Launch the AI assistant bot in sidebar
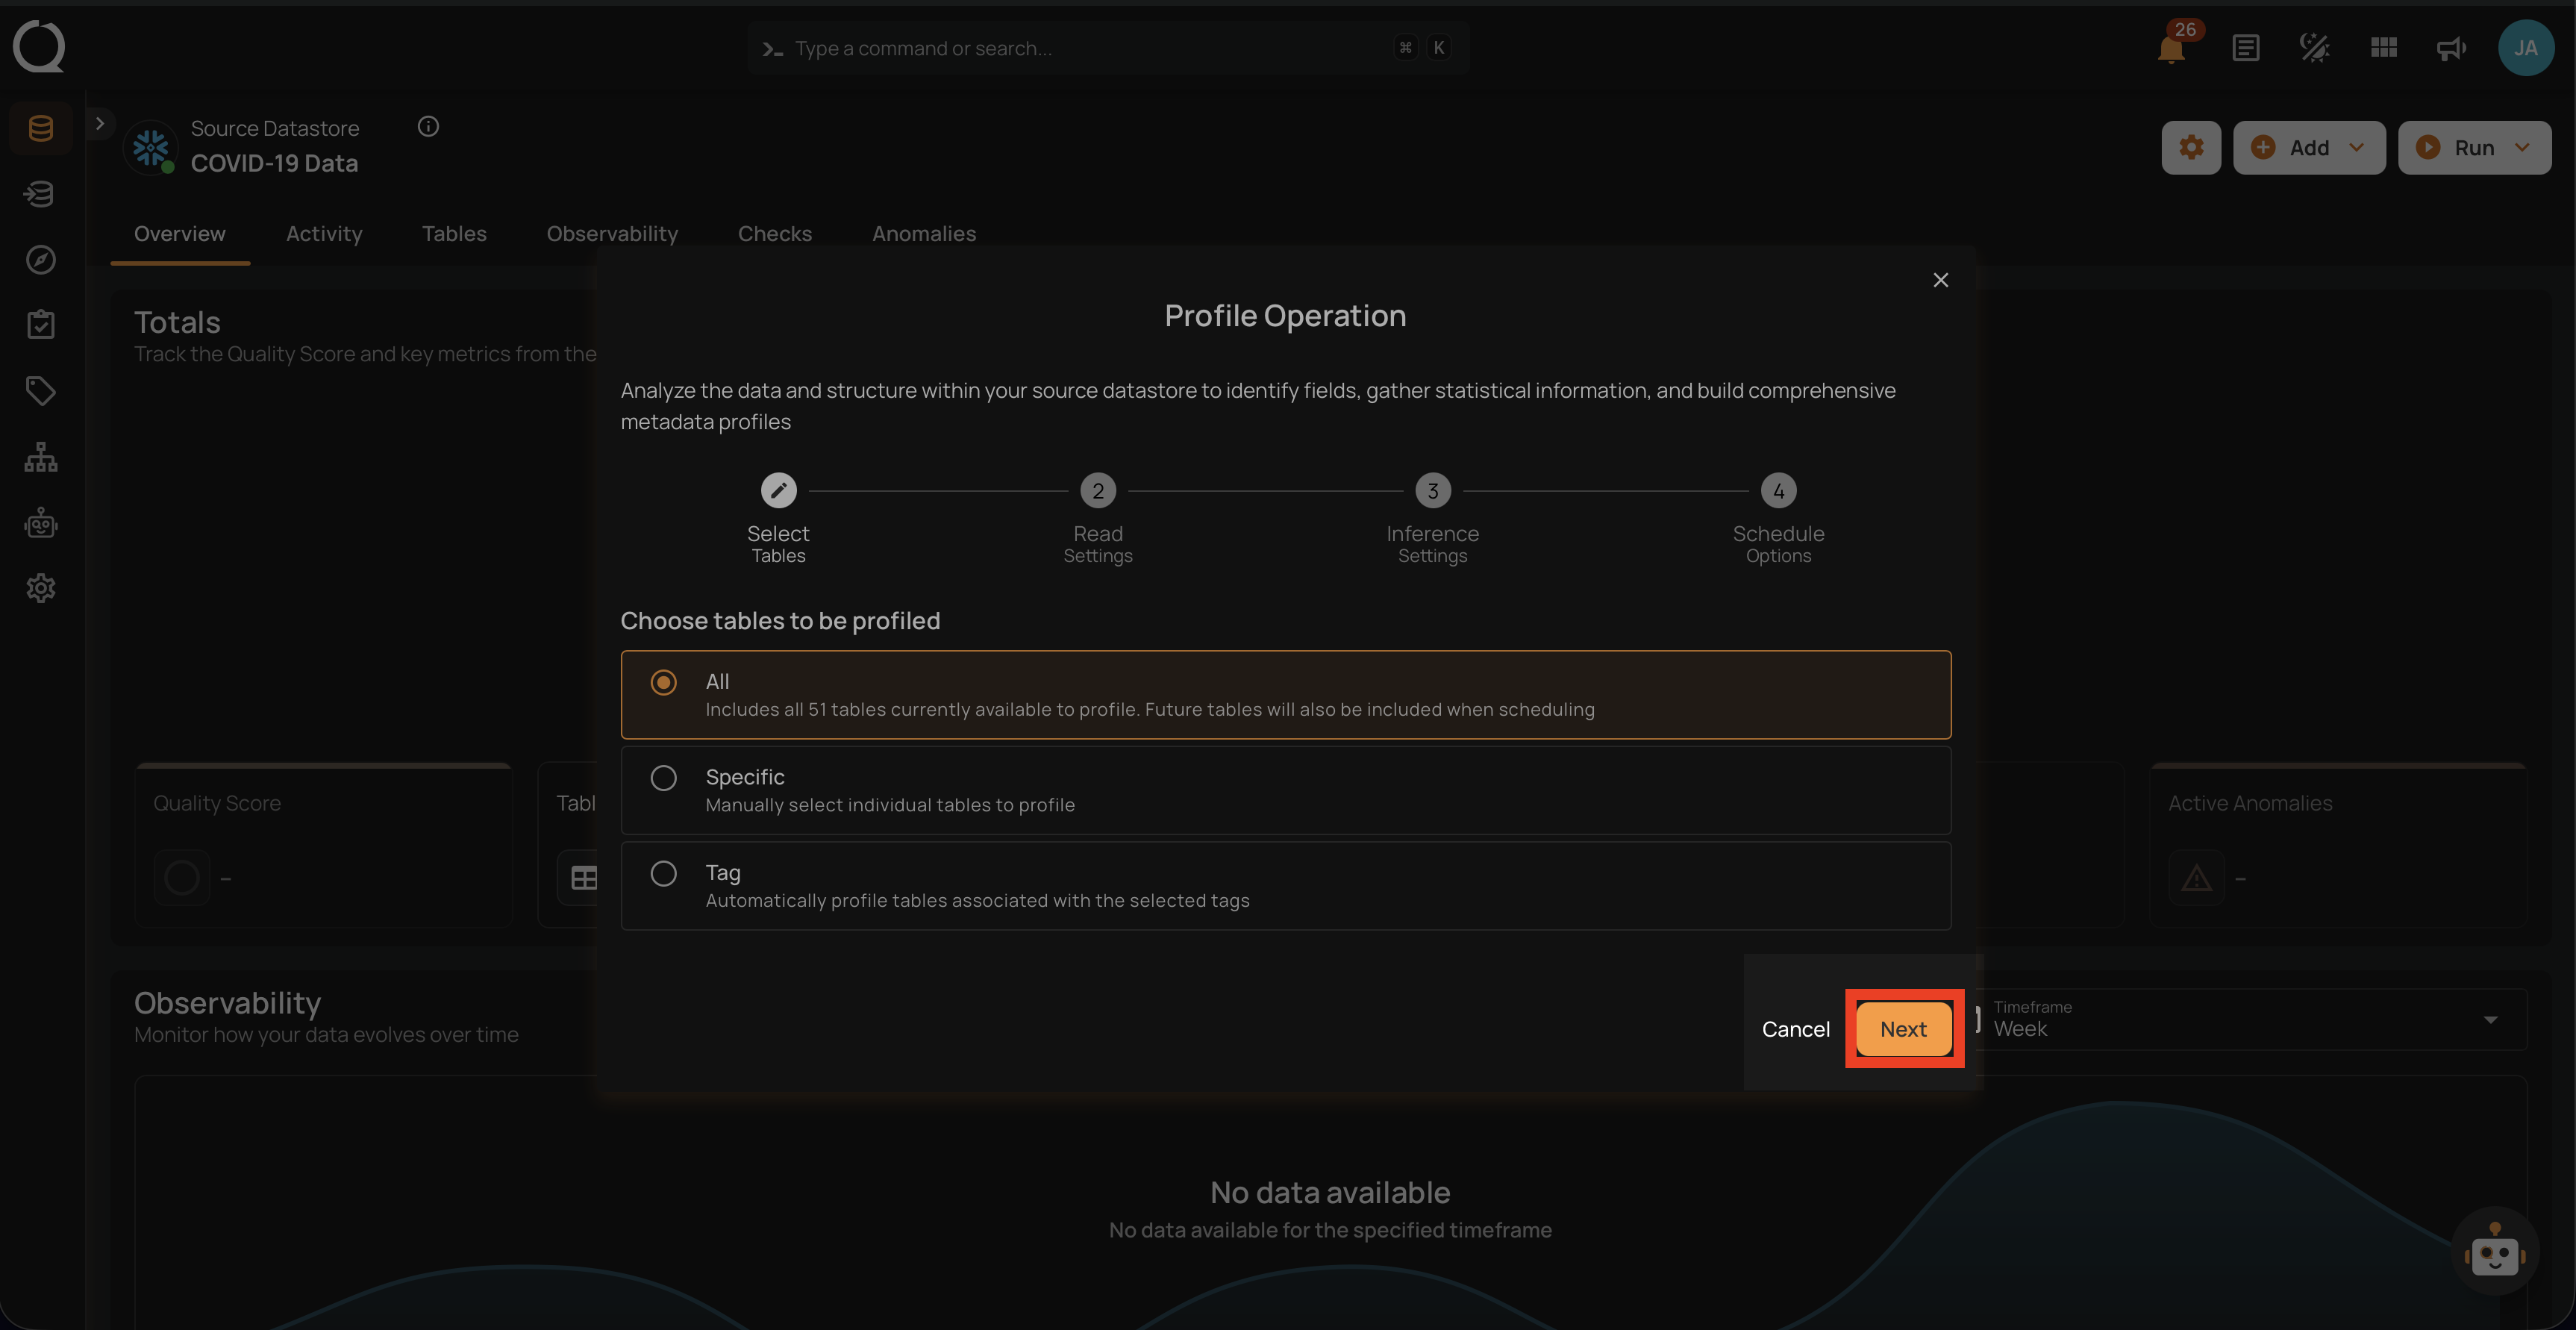Image resolution: width=2576 pixels, height=1330 pixels. 40,522
